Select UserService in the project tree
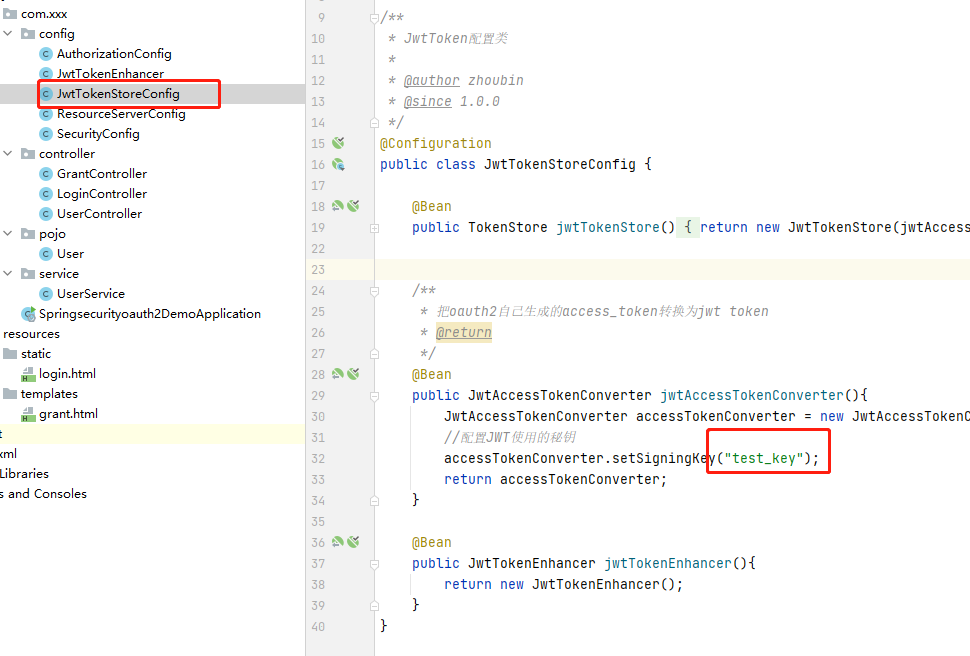 click(91, 293)
